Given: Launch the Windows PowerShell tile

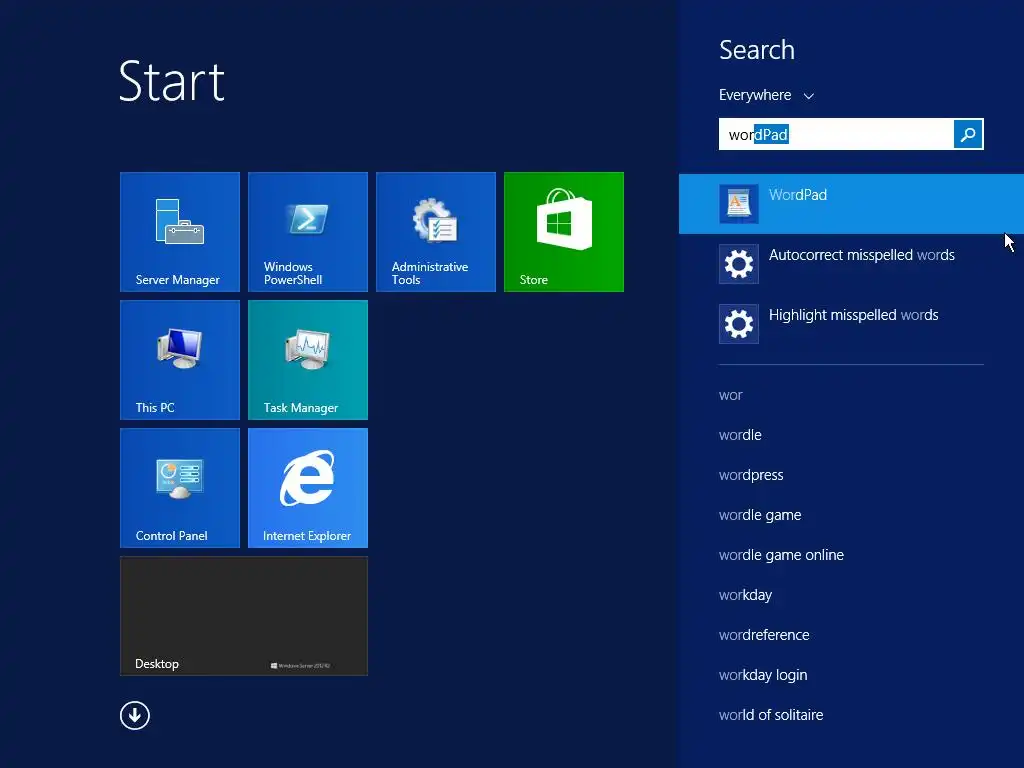Looking at the screenshot, I should (x=308, y=232).
